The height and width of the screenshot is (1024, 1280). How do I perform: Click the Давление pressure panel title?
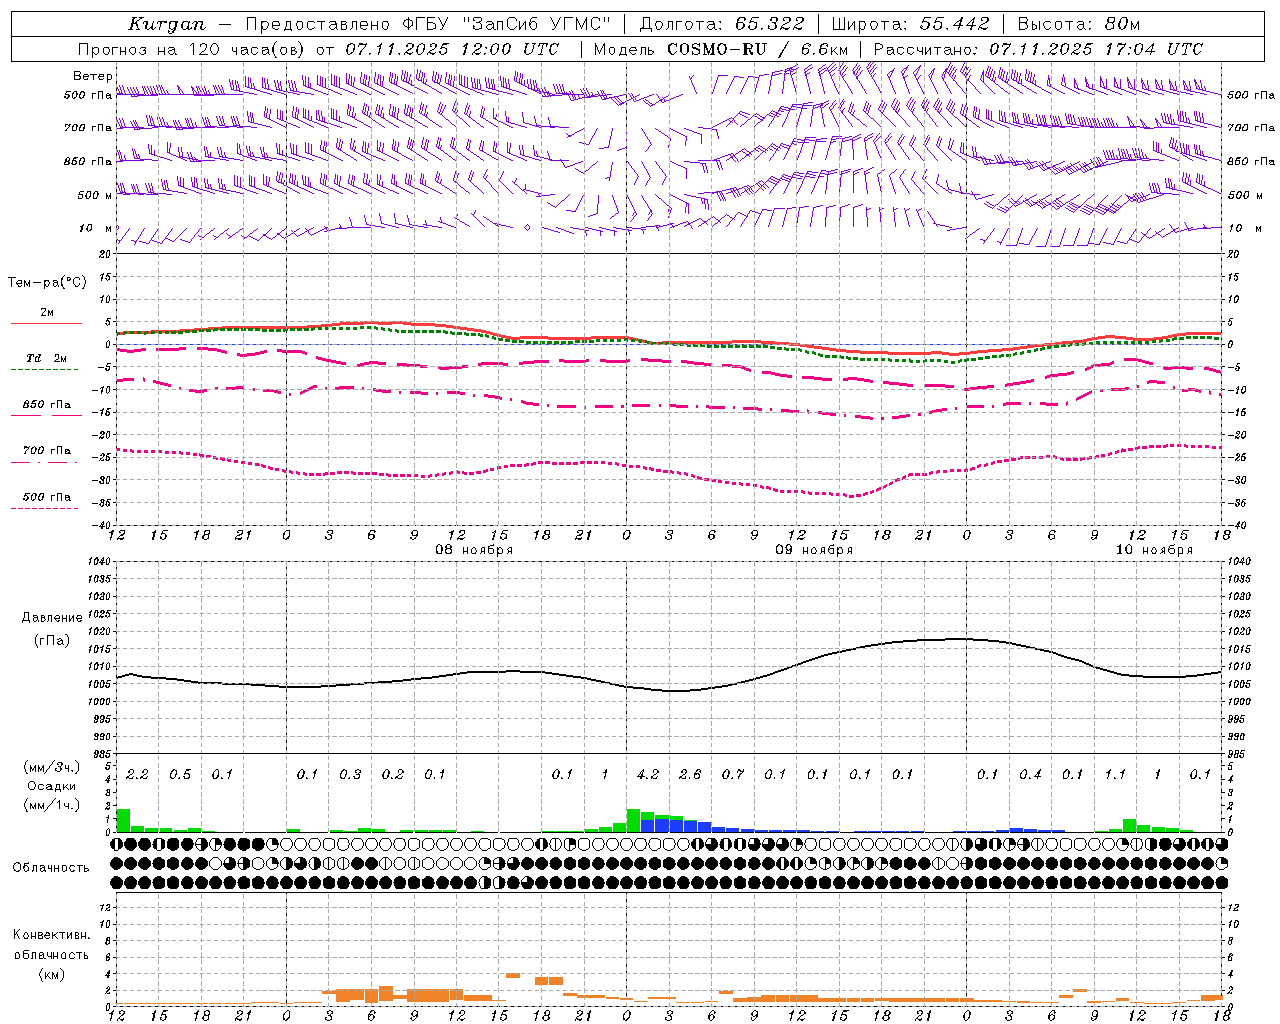(x=52, y=618)
